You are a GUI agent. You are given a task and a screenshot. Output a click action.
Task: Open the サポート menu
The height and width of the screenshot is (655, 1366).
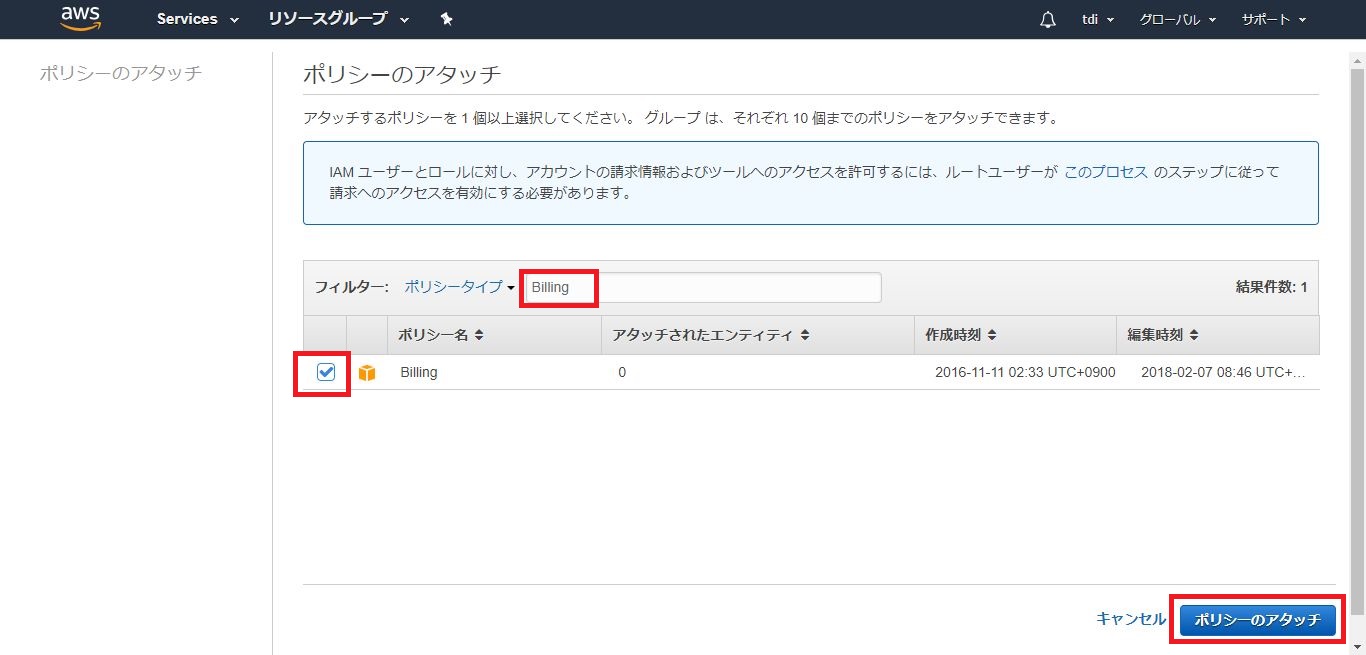[1273, 19]
